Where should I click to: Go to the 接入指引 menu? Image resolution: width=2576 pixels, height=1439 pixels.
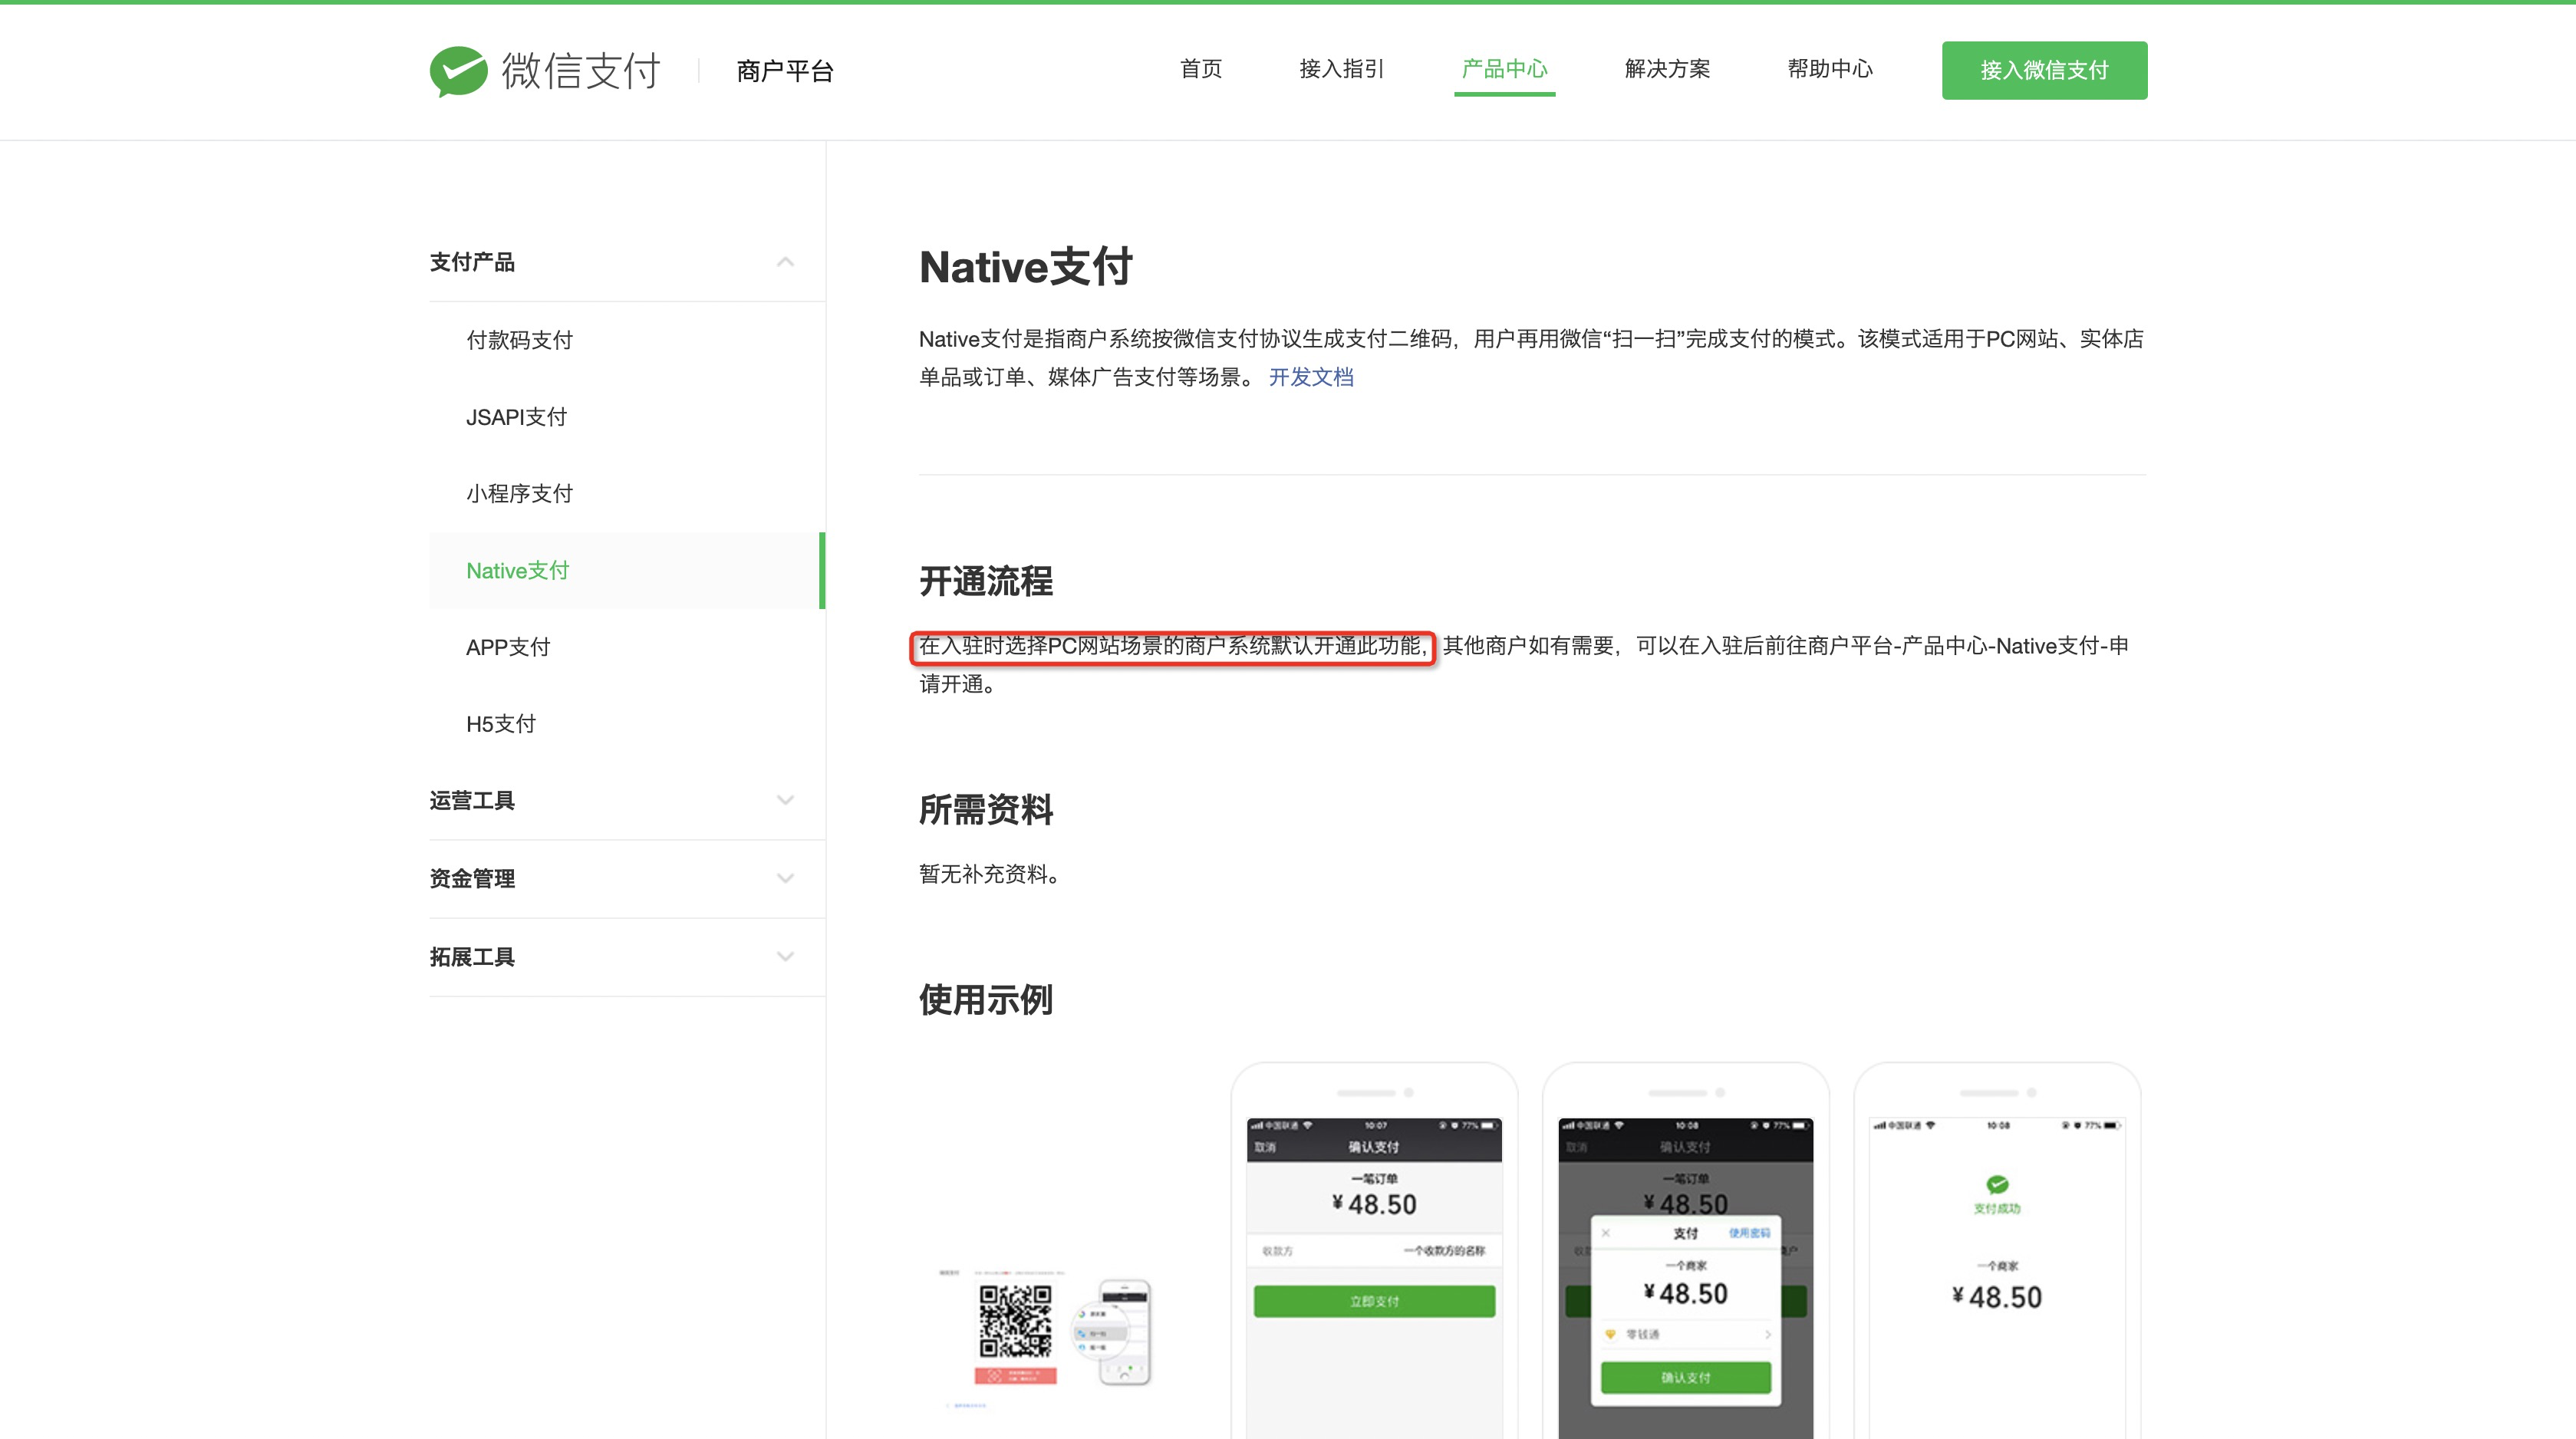[x=1341, y=69]
